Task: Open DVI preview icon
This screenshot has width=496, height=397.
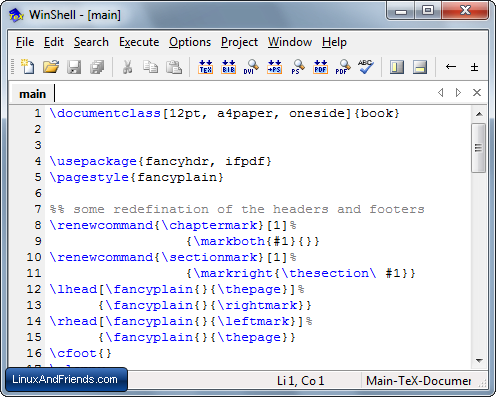Action: [251, 67]
